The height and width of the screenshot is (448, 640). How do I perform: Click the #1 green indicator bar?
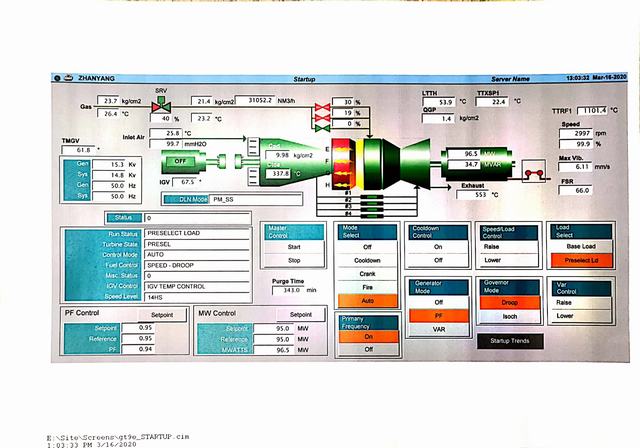coord(371,197)
